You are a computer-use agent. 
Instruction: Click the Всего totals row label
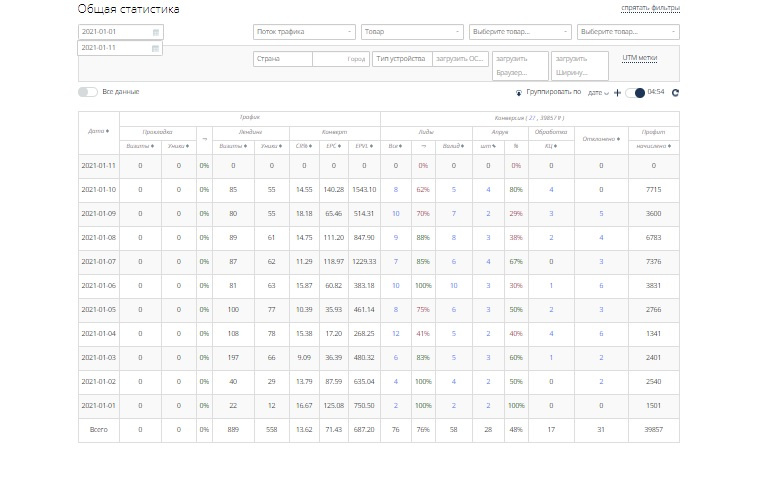(99, 430)
